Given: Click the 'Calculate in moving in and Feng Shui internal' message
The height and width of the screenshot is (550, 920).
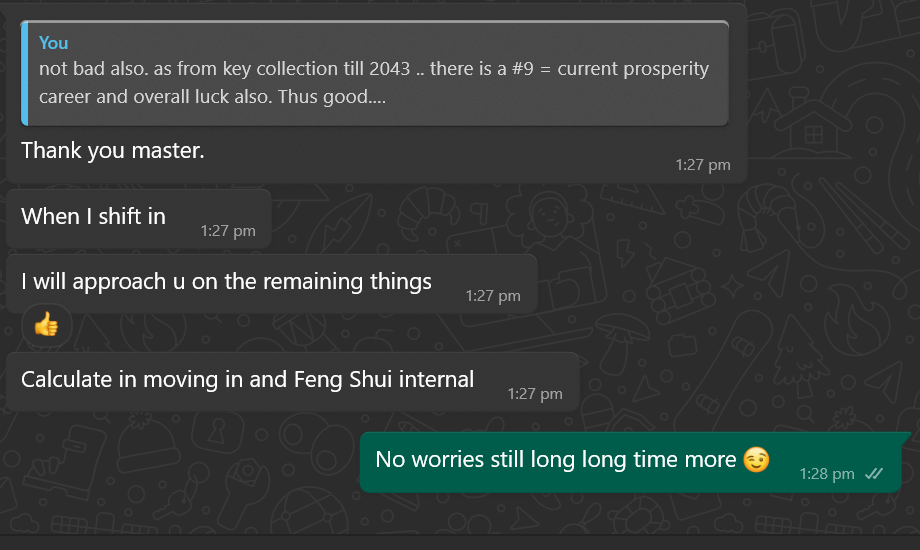Looking at the screenshot, I should tap(292, 382).
